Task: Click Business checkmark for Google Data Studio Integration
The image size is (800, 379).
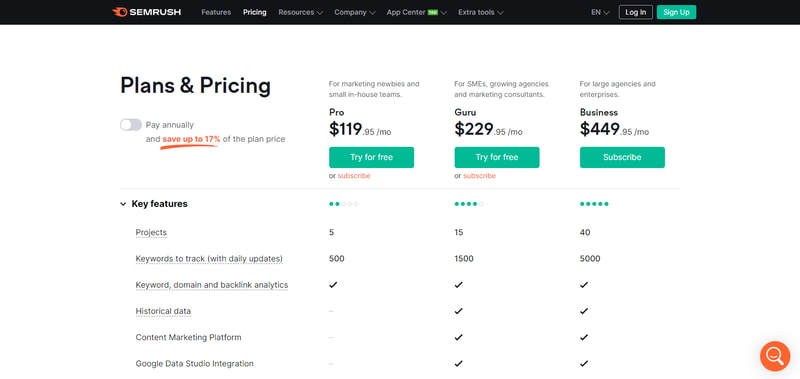Action: pyautogui.click(x=584, y=364)
